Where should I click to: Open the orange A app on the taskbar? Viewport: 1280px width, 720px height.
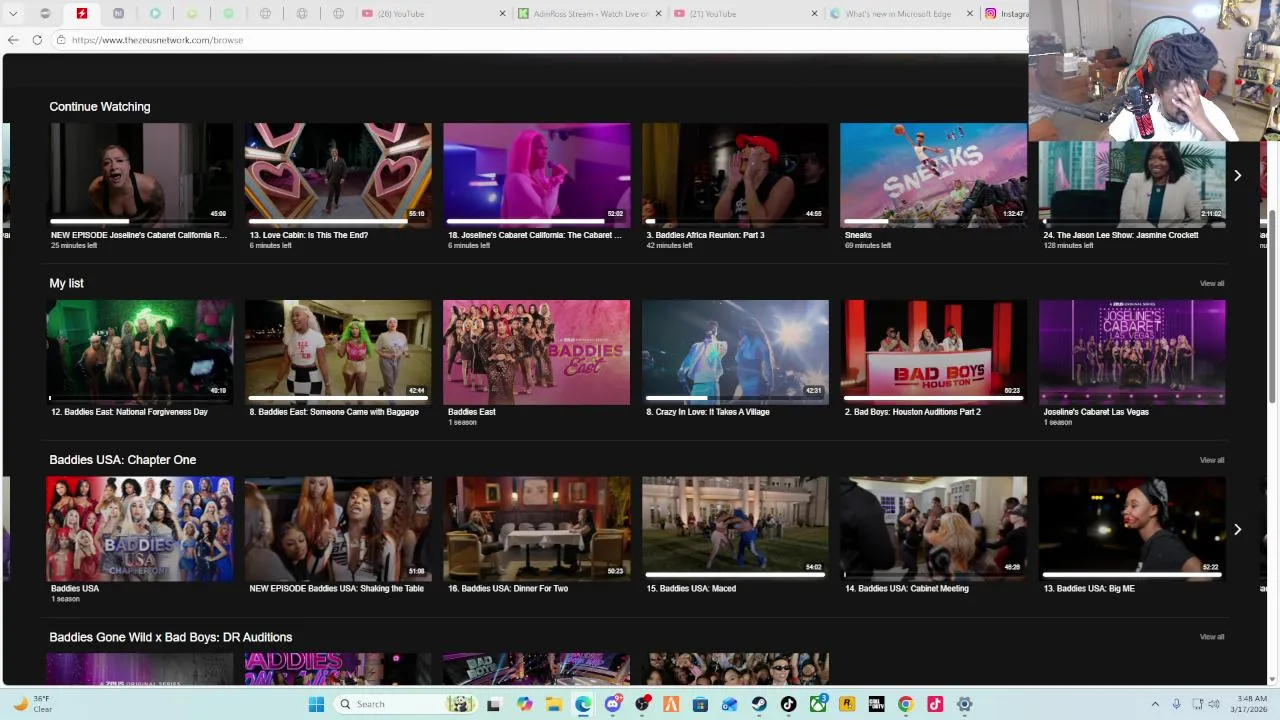tap(671, 704)
